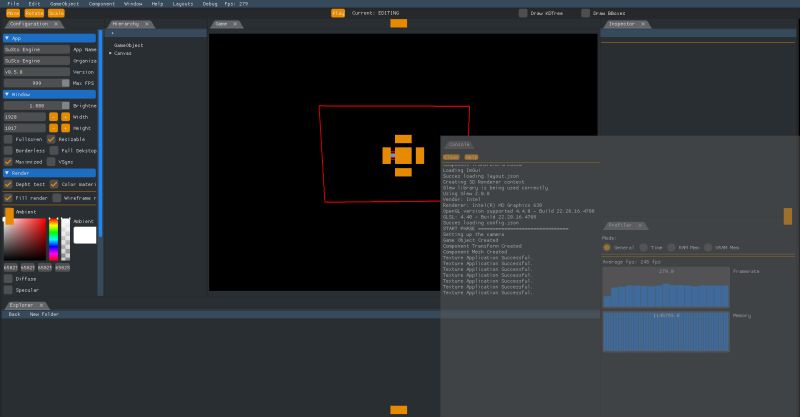Click Back in the Explorer panel

pos(14,314)
